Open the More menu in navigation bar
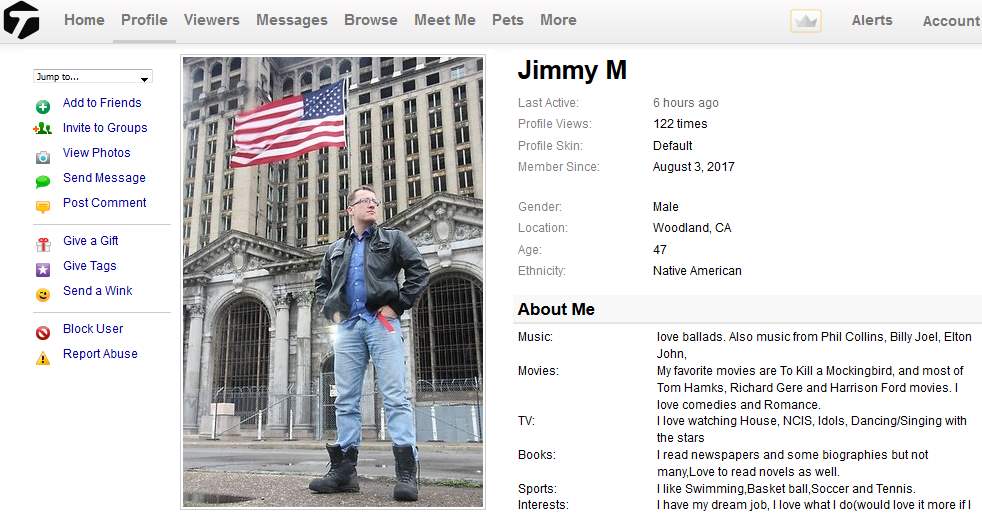The image size is (982, 513). pyautogui.click(x=558, y=20)
